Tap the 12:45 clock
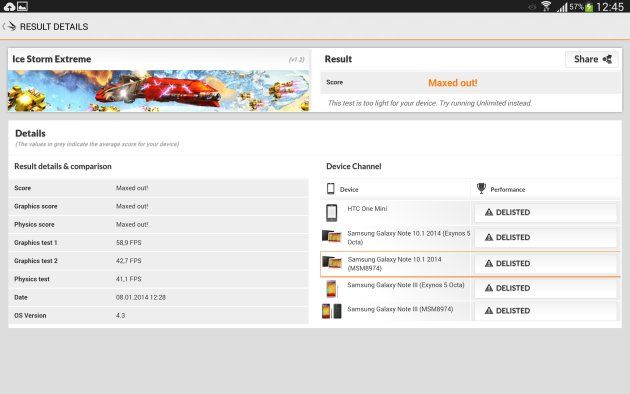630x394 pixels. coord(610,7)
